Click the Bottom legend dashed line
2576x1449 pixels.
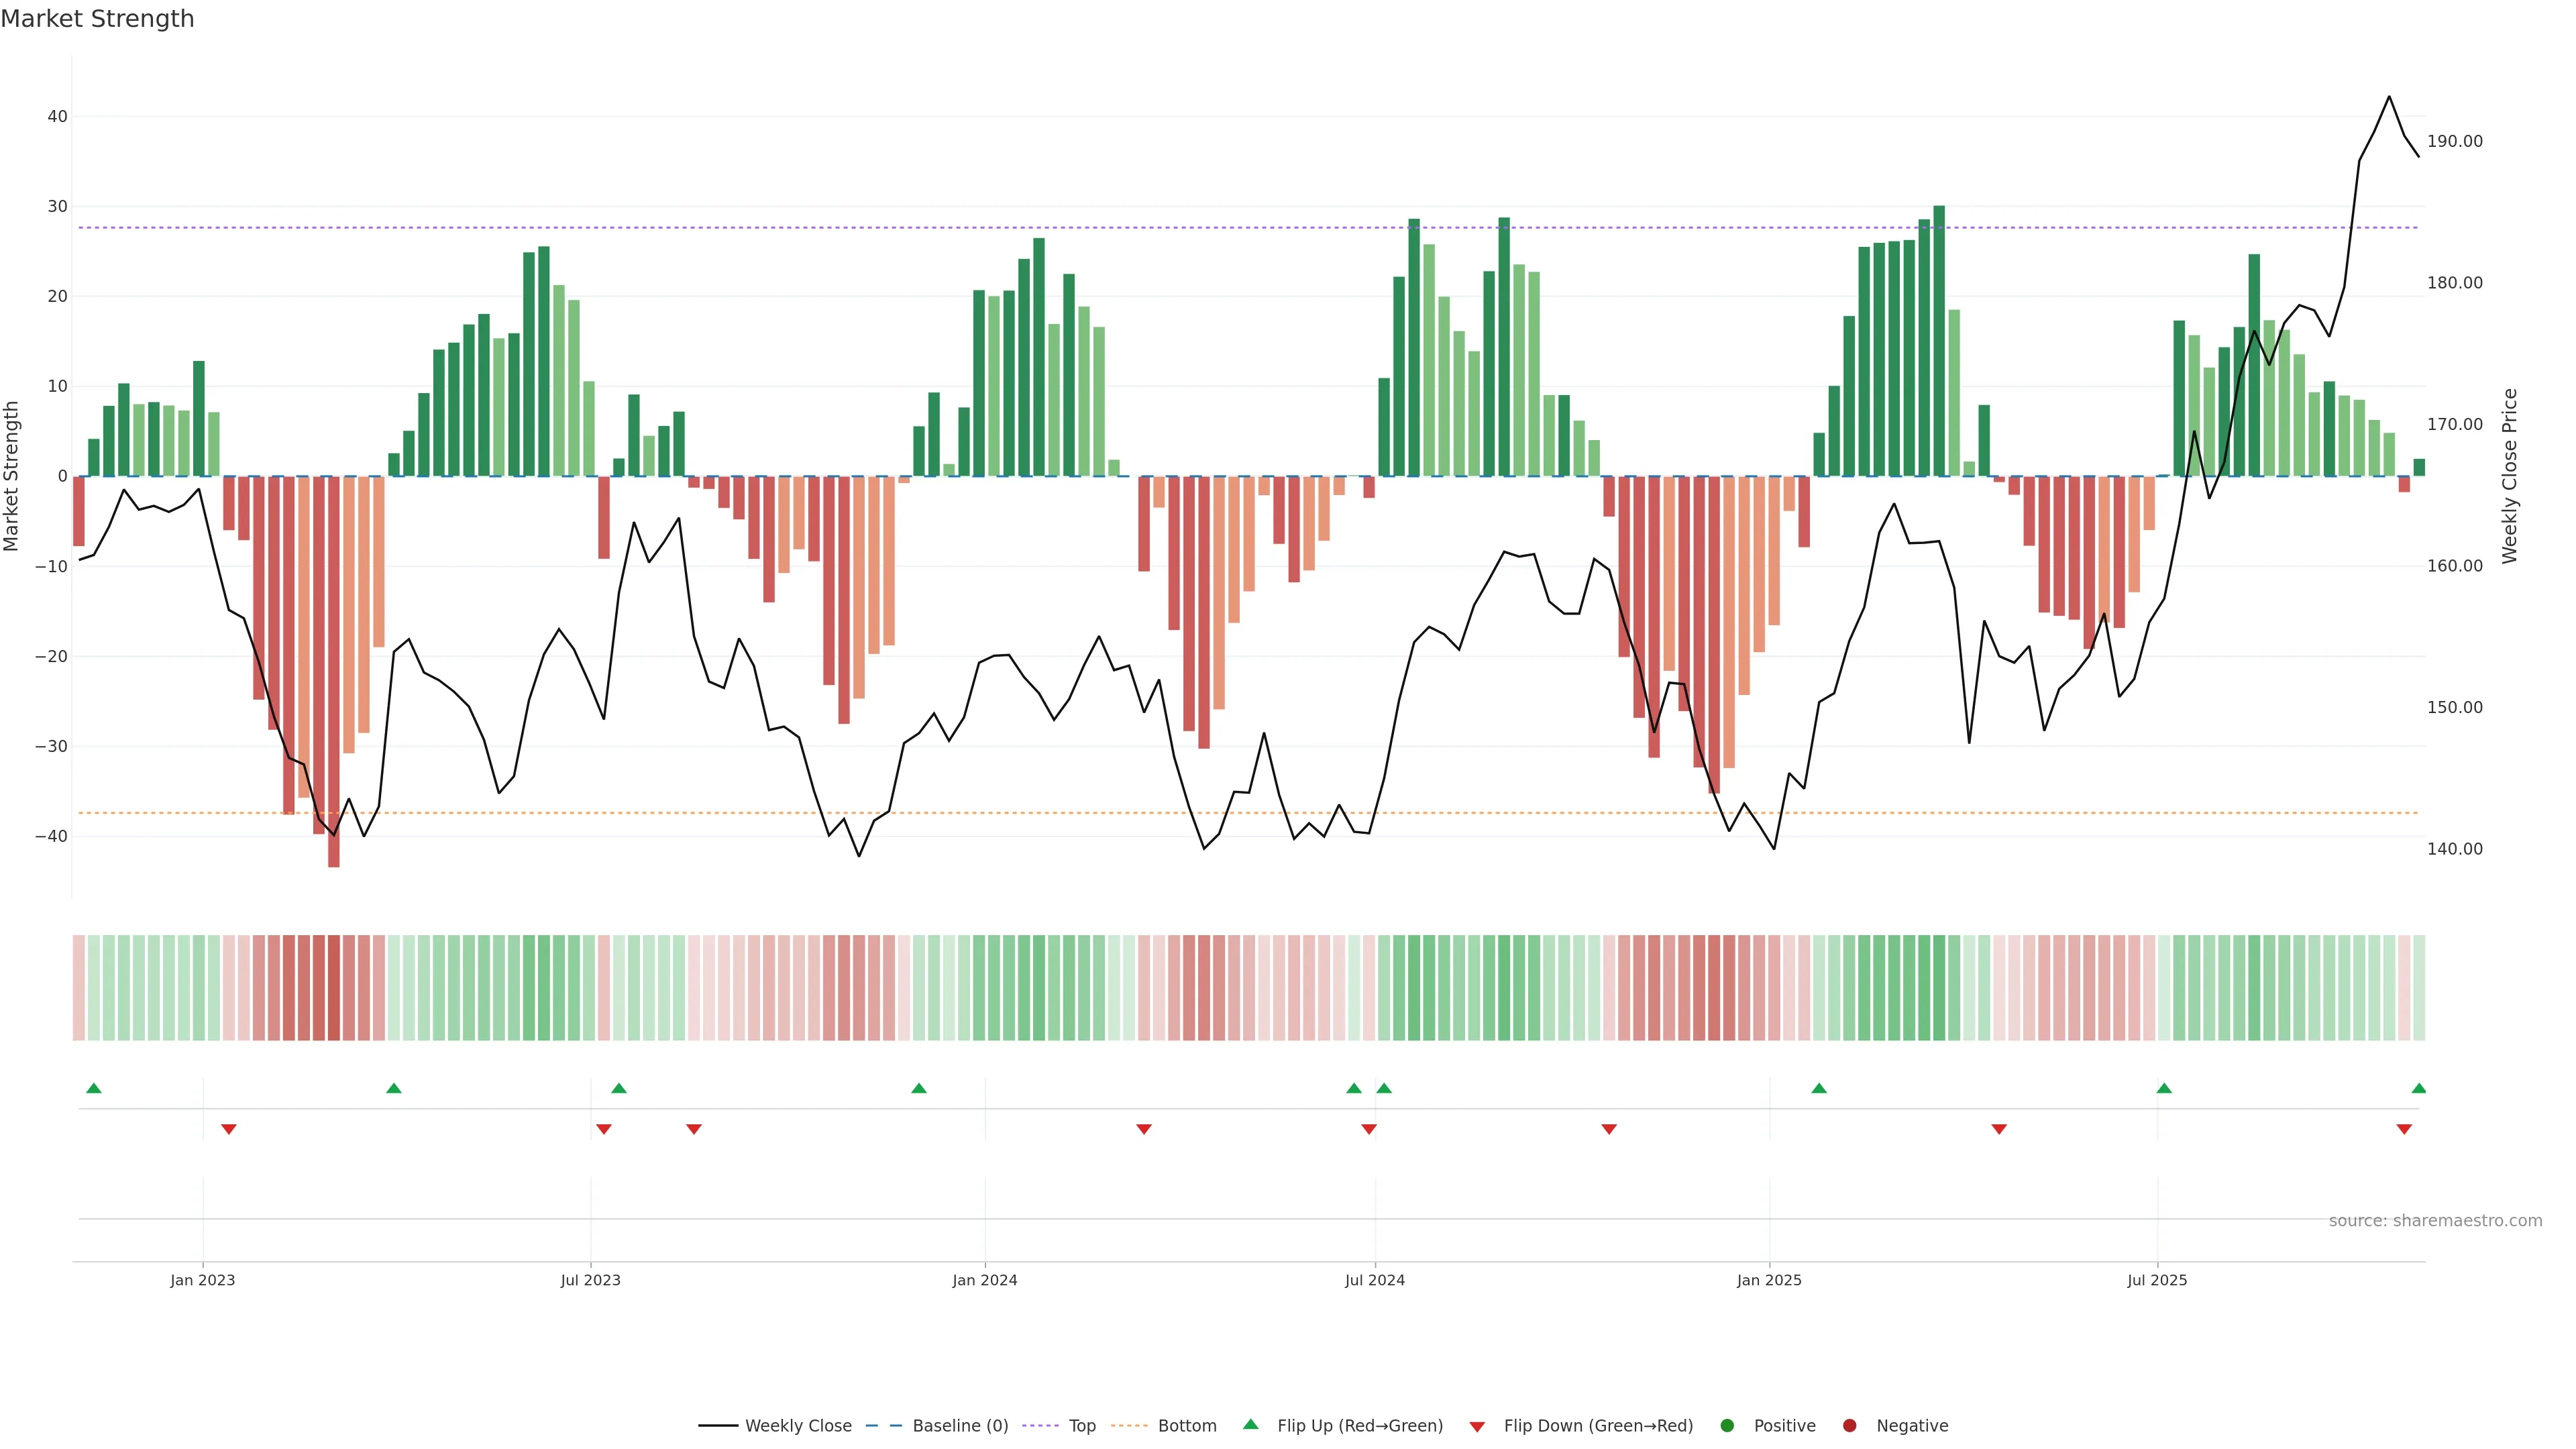tap(1129, 1426)
